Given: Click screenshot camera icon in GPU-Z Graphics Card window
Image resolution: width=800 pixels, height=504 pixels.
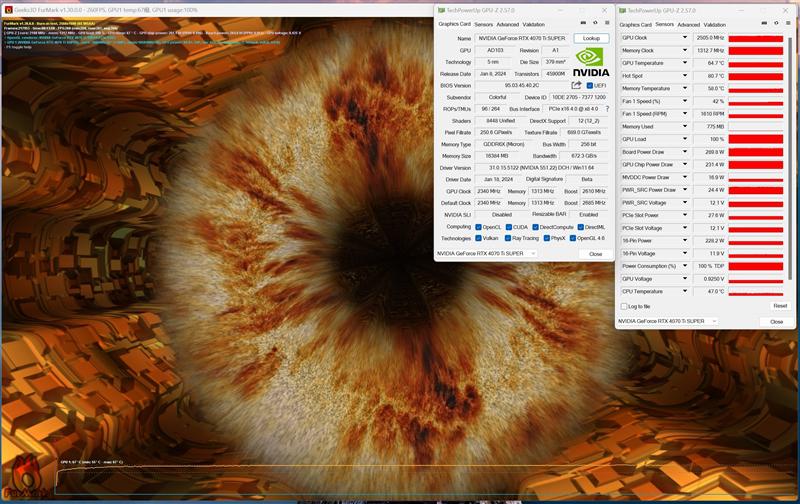Looking at the screenshot, I should (583, 23).
